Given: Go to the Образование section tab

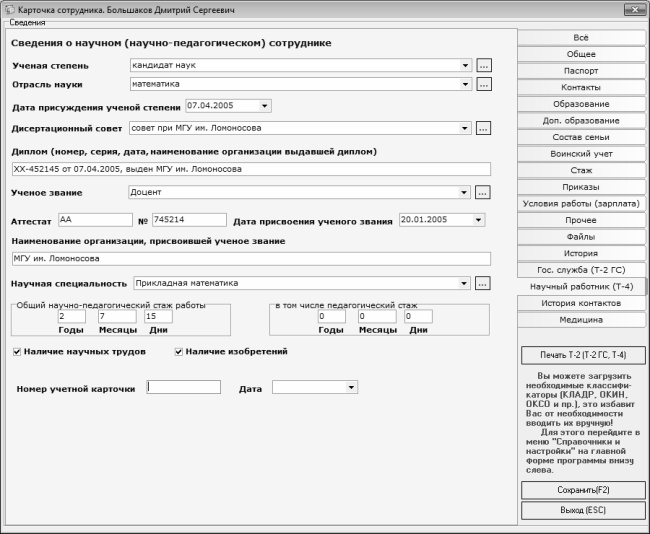Looking at the screenshot, I should pyautogui.click(x=581, y=104).
